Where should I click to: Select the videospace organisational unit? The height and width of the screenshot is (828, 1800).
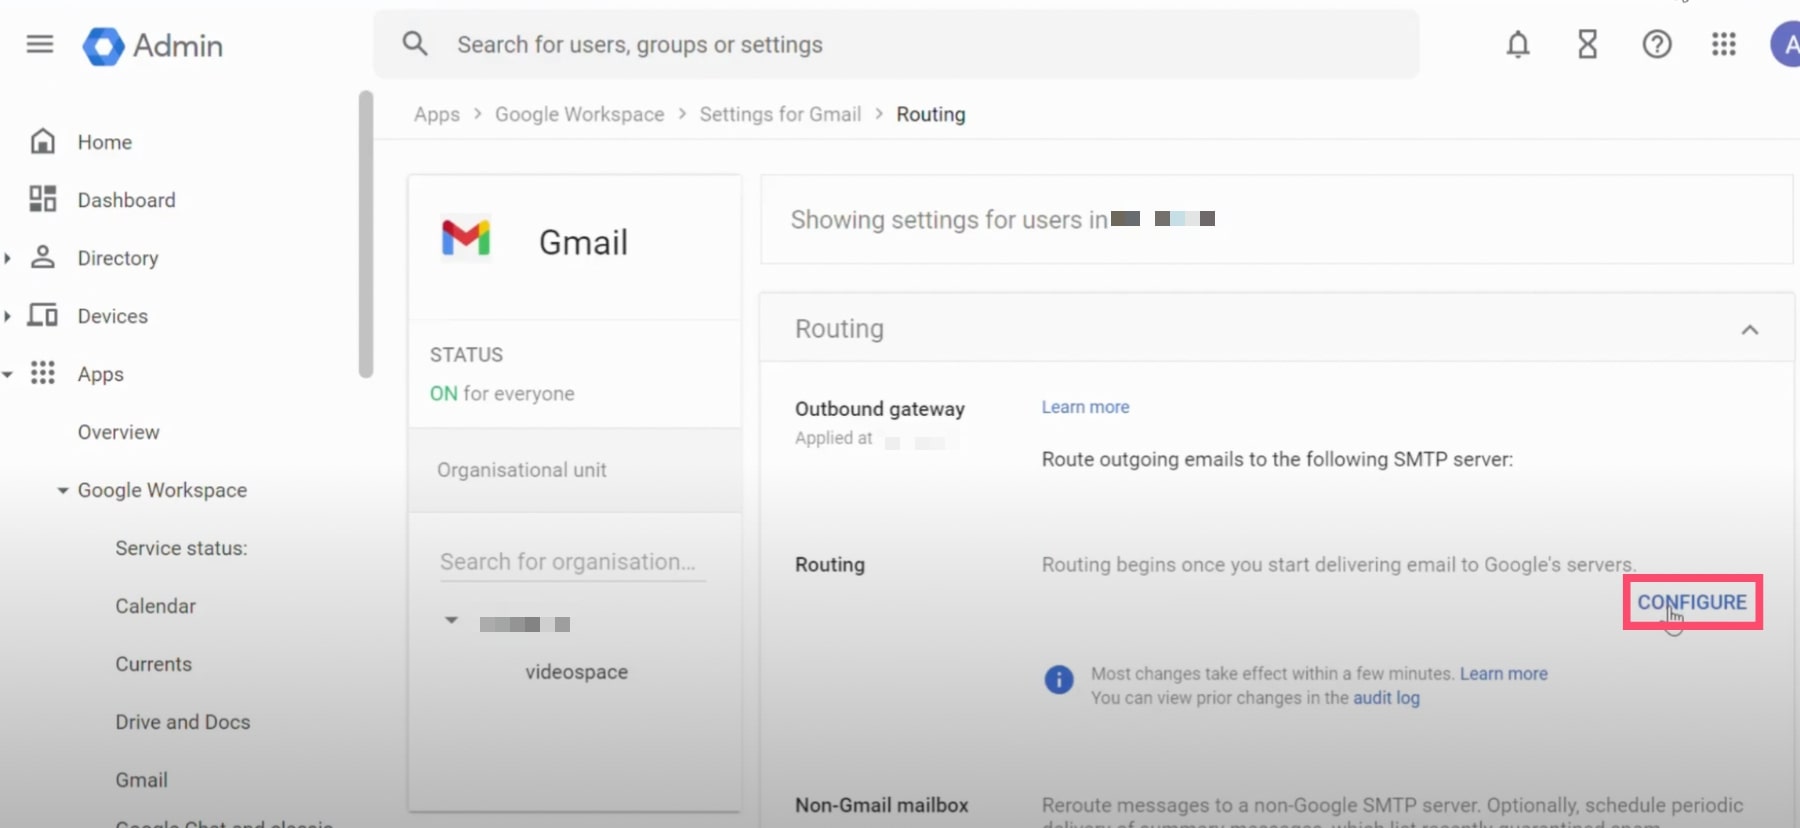click(x=577, y=672)
